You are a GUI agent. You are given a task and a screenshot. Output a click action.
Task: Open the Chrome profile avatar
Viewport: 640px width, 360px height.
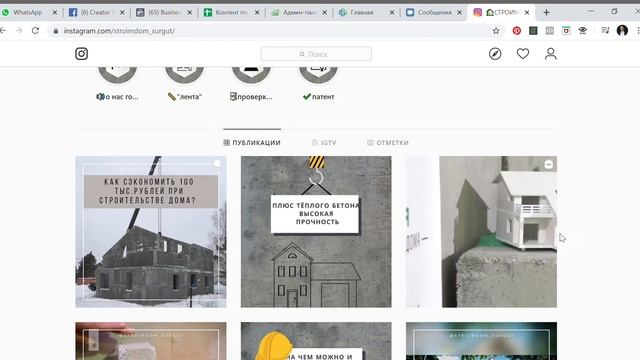(622, 30)
